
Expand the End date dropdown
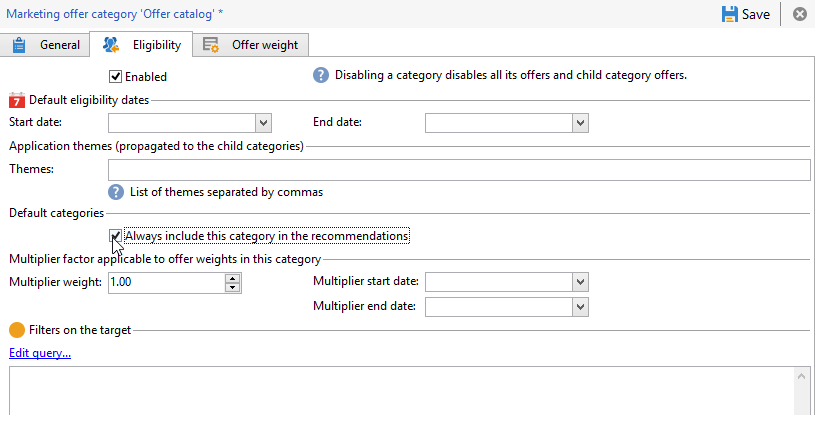[x=580, y=123]
